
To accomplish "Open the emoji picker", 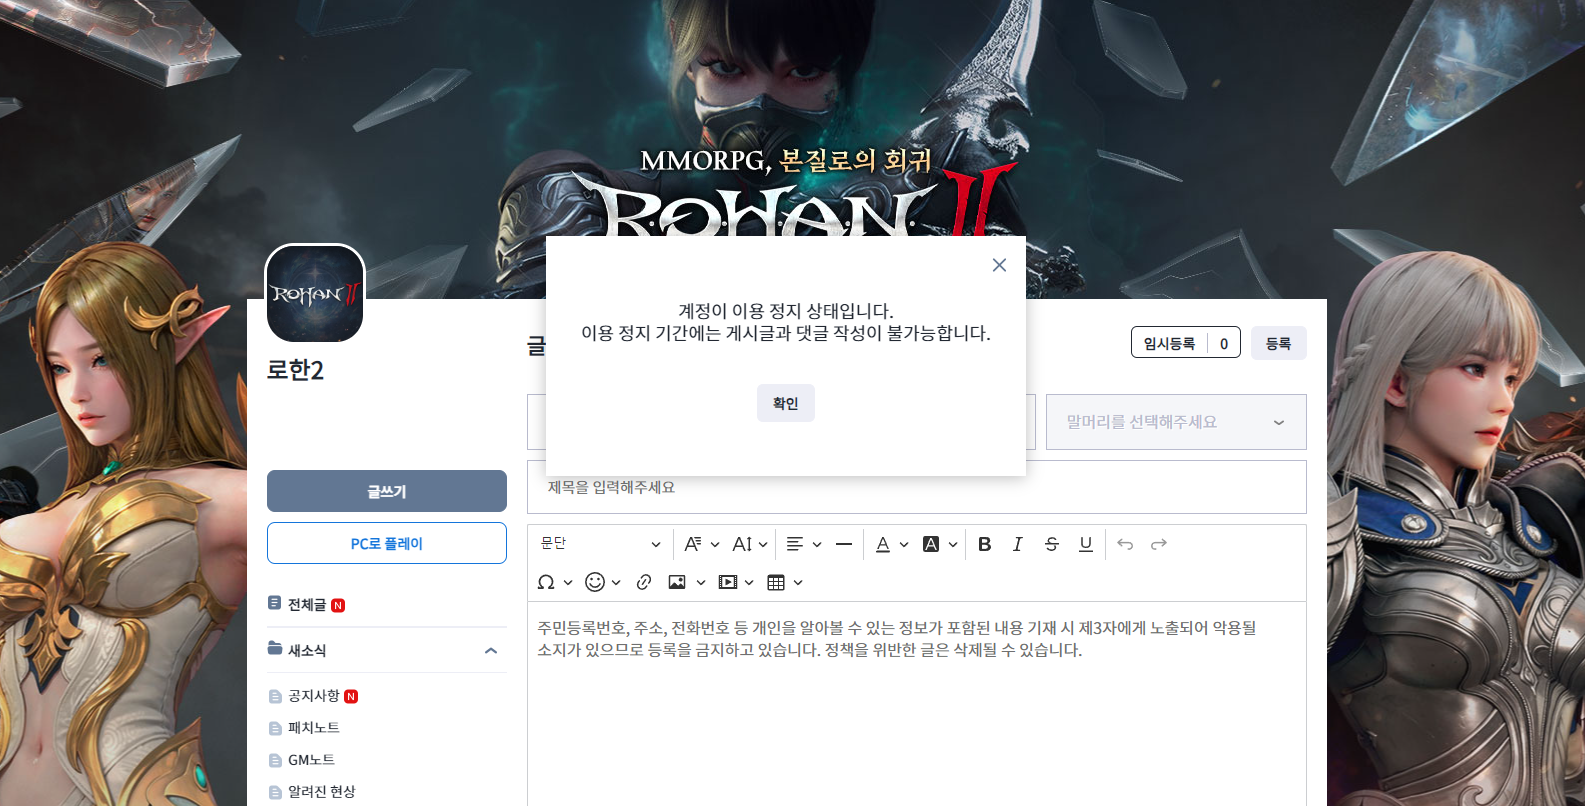I will coord(595,582).
